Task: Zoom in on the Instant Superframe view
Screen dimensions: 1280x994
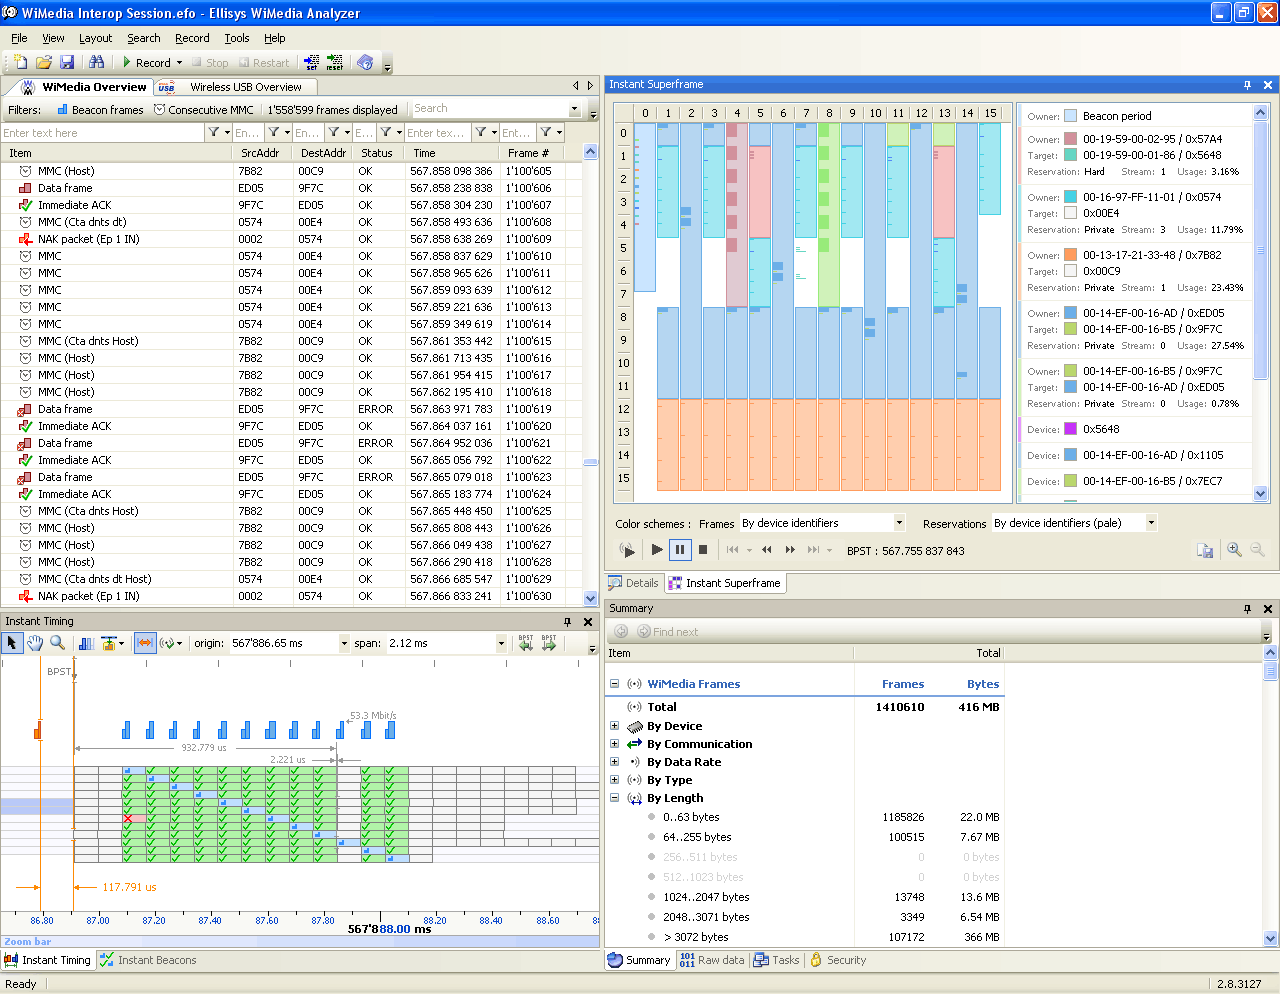Action: pos(1234,550)
